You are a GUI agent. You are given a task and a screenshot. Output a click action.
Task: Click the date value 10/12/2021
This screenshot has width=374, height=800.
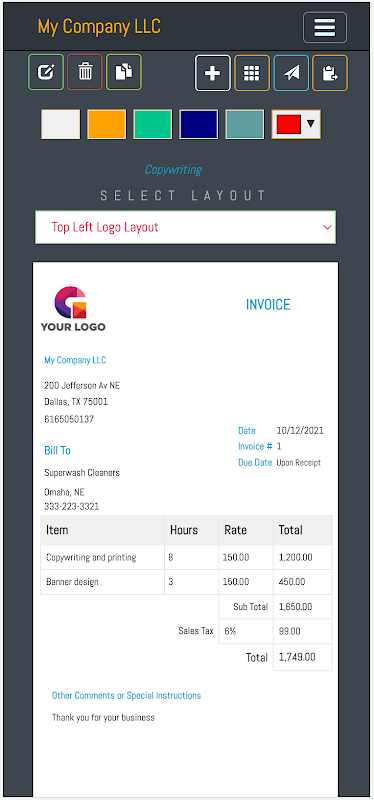click(300, 431)
